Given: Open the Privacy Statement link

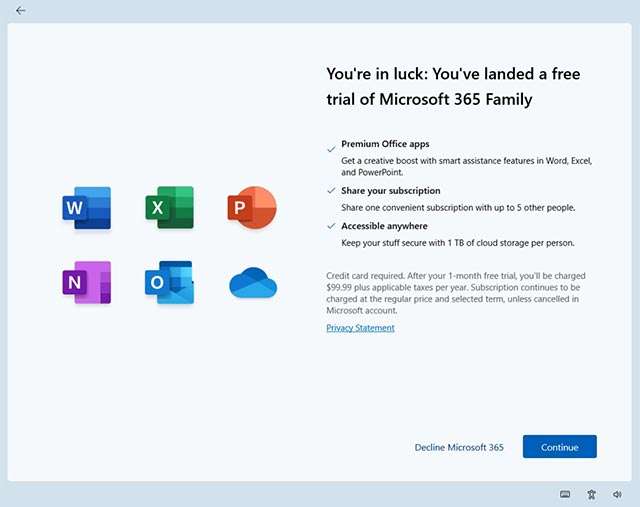Looking at the screenshot, I should click(x=360, y=328).
